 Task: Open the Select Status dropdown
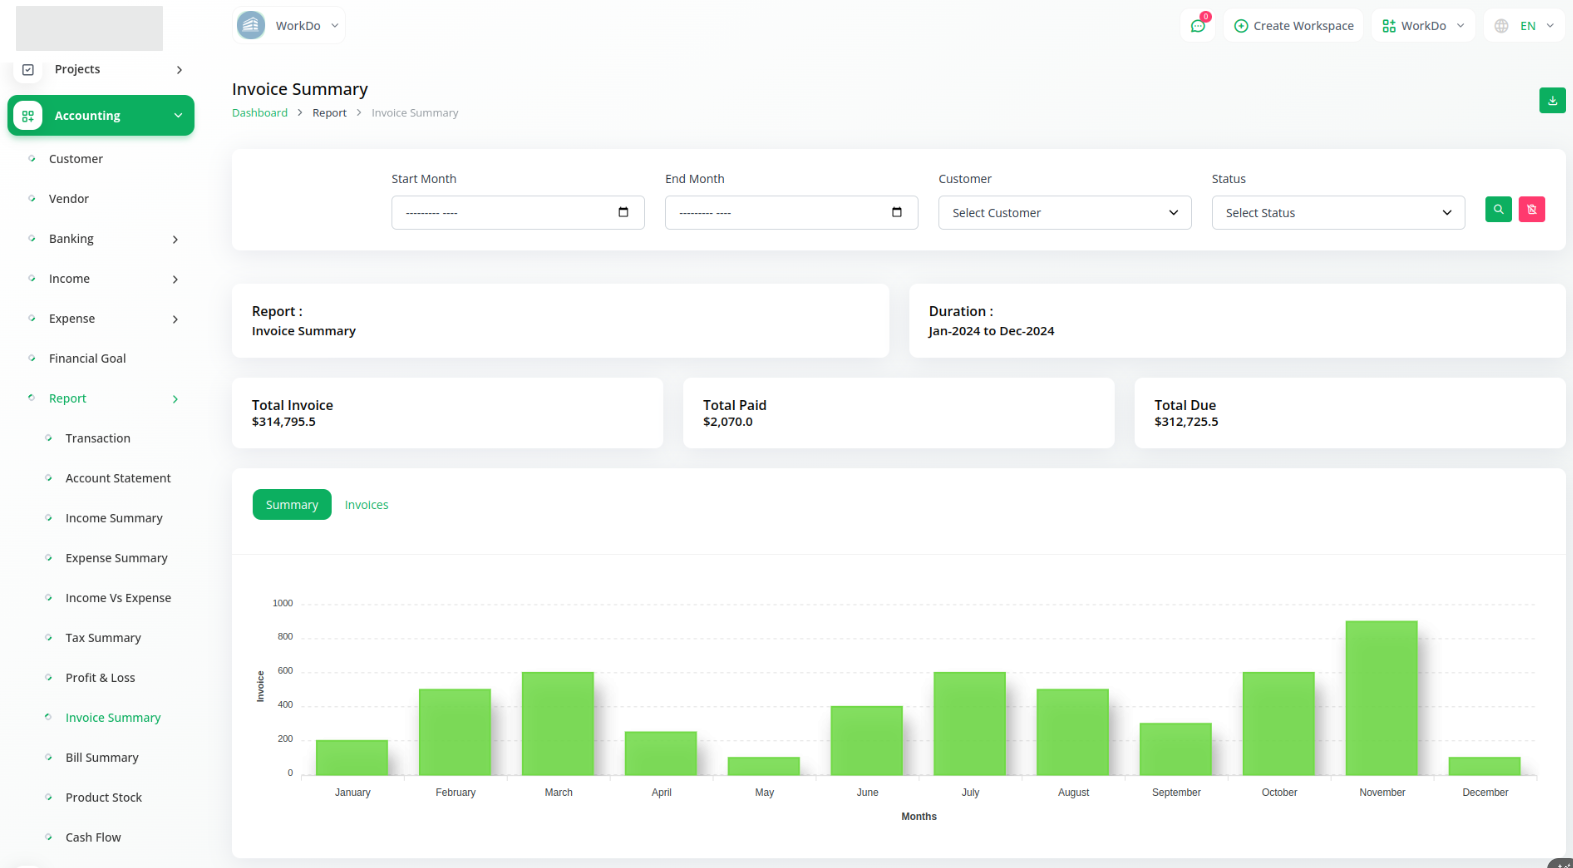[x=1337, y=213]
